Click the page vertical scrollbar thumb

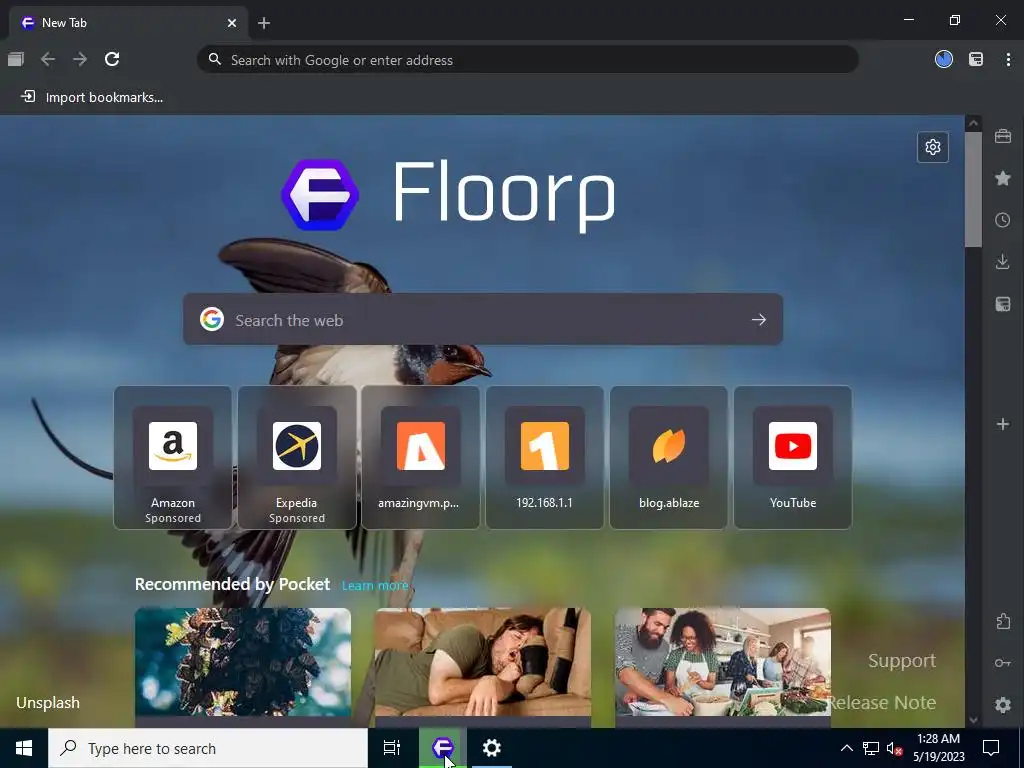(973, 189)
